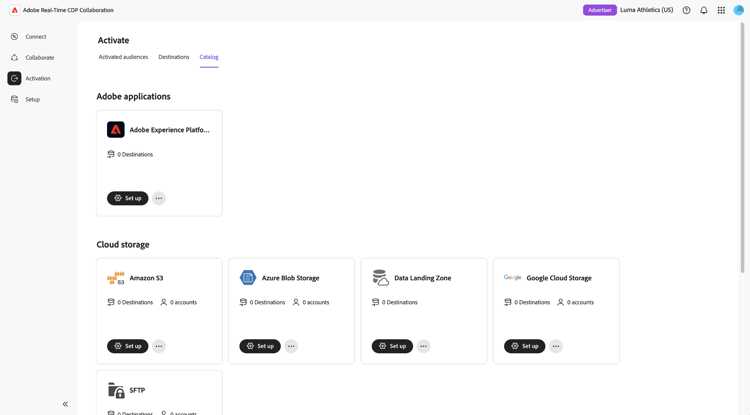This screenshot has width=750, height=415.
Task: Go to Collaborate in the sidebar
Action: coord(40,57)
